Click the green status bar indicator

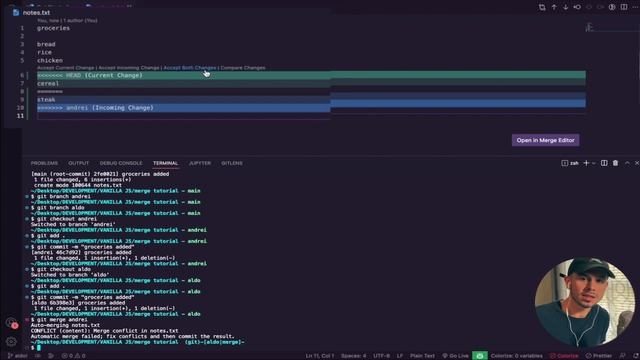pyautogui.click(x=480, y=356)
